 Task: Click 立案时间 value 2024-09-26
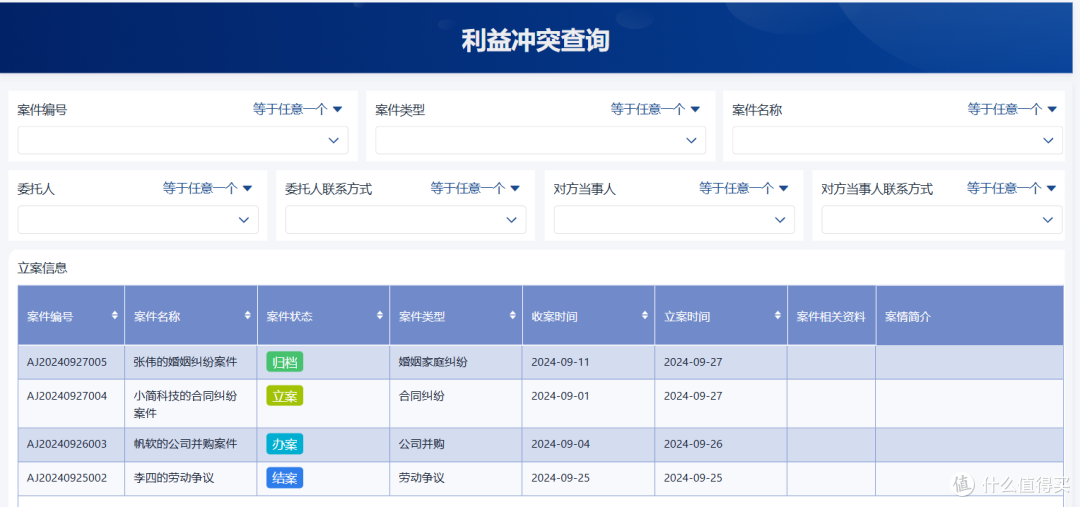(x=693, y=444)
